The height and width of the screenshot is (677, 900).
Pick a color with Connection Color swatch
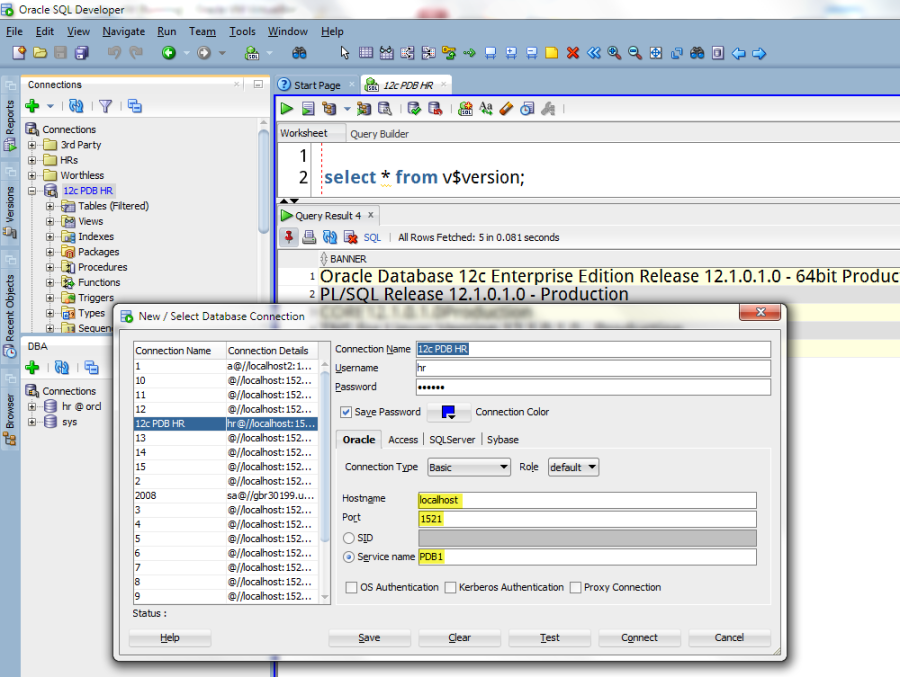tap(448, 412)
